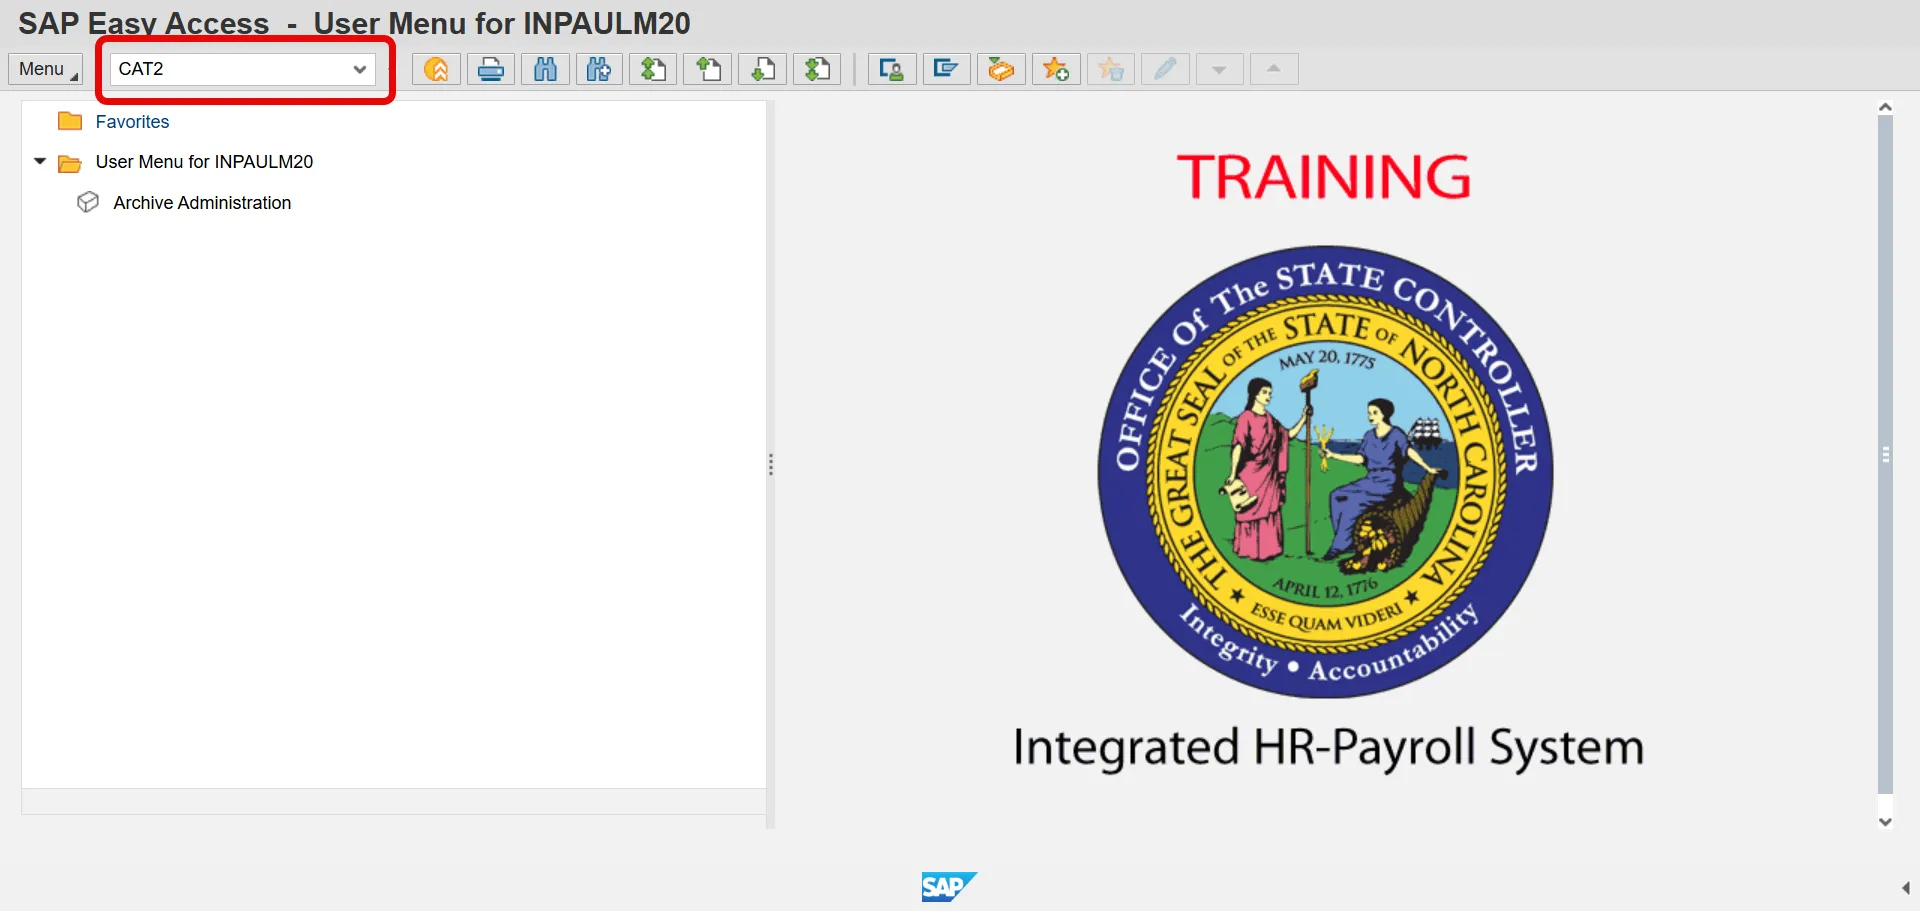Click the Print icon in toolbar
Viewport: 1920px width, 911px height.
[491, 69]
